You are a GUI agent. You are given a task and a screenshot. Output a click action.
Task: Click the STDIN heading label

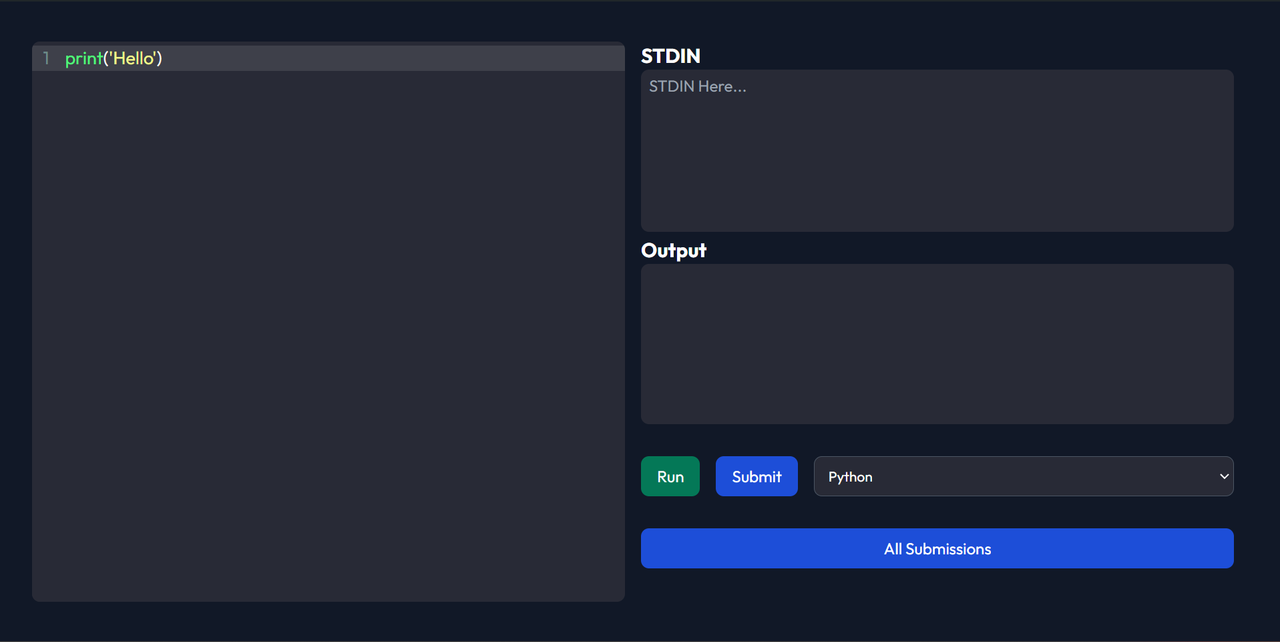[x=671, y=56]
